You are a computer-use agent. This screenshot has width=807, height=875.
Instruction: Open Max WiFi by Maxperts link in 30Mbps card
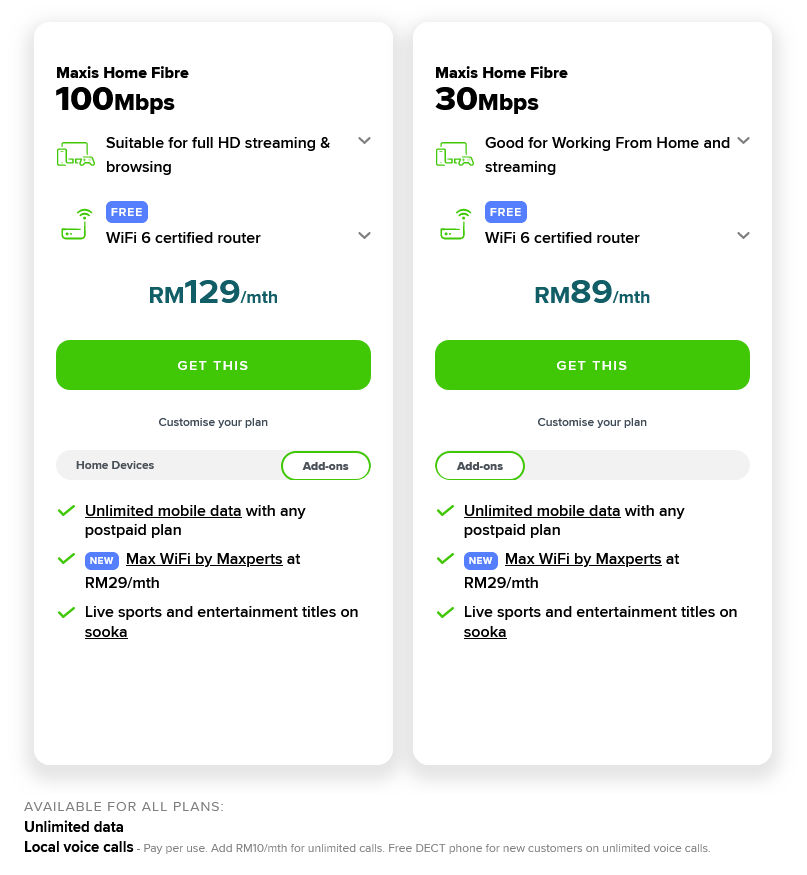tap(583, 559)
